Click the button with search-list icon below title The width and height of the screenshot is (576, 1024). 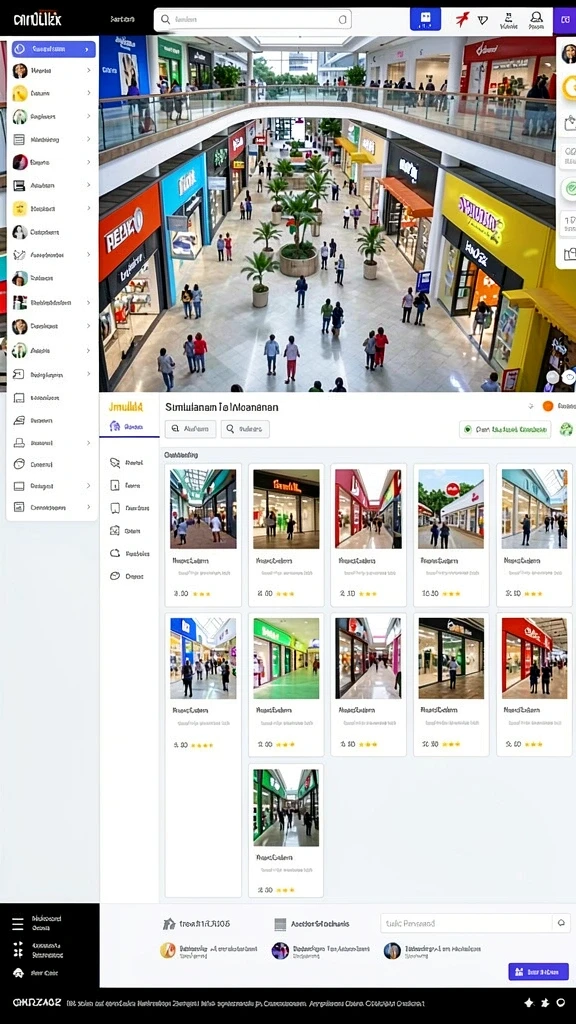[x=191, y=429]
